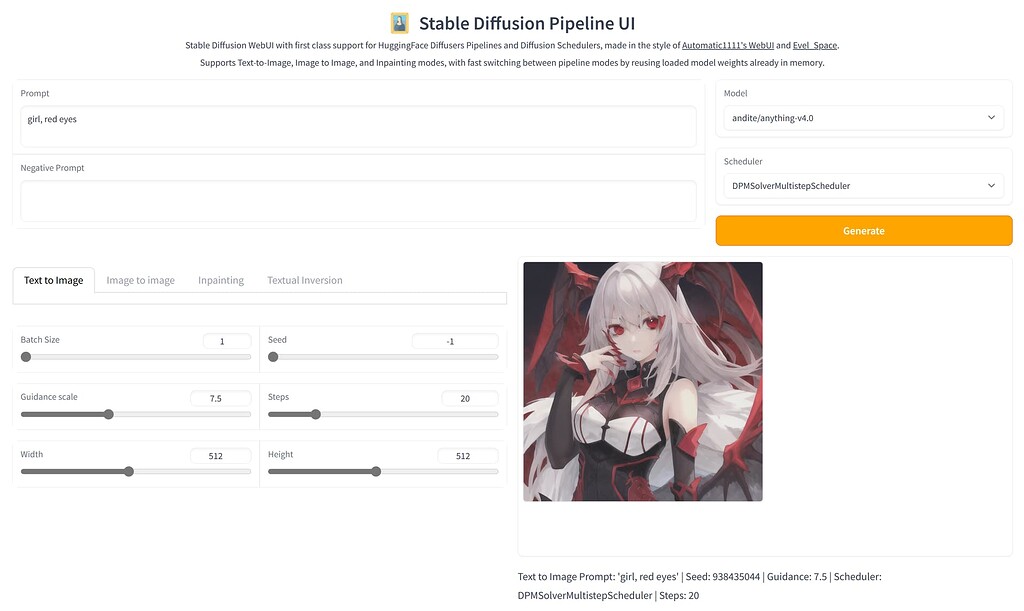The image size is (1024, 611).
Task: Open the Scheduler dropdown
Action: point(863,185)
